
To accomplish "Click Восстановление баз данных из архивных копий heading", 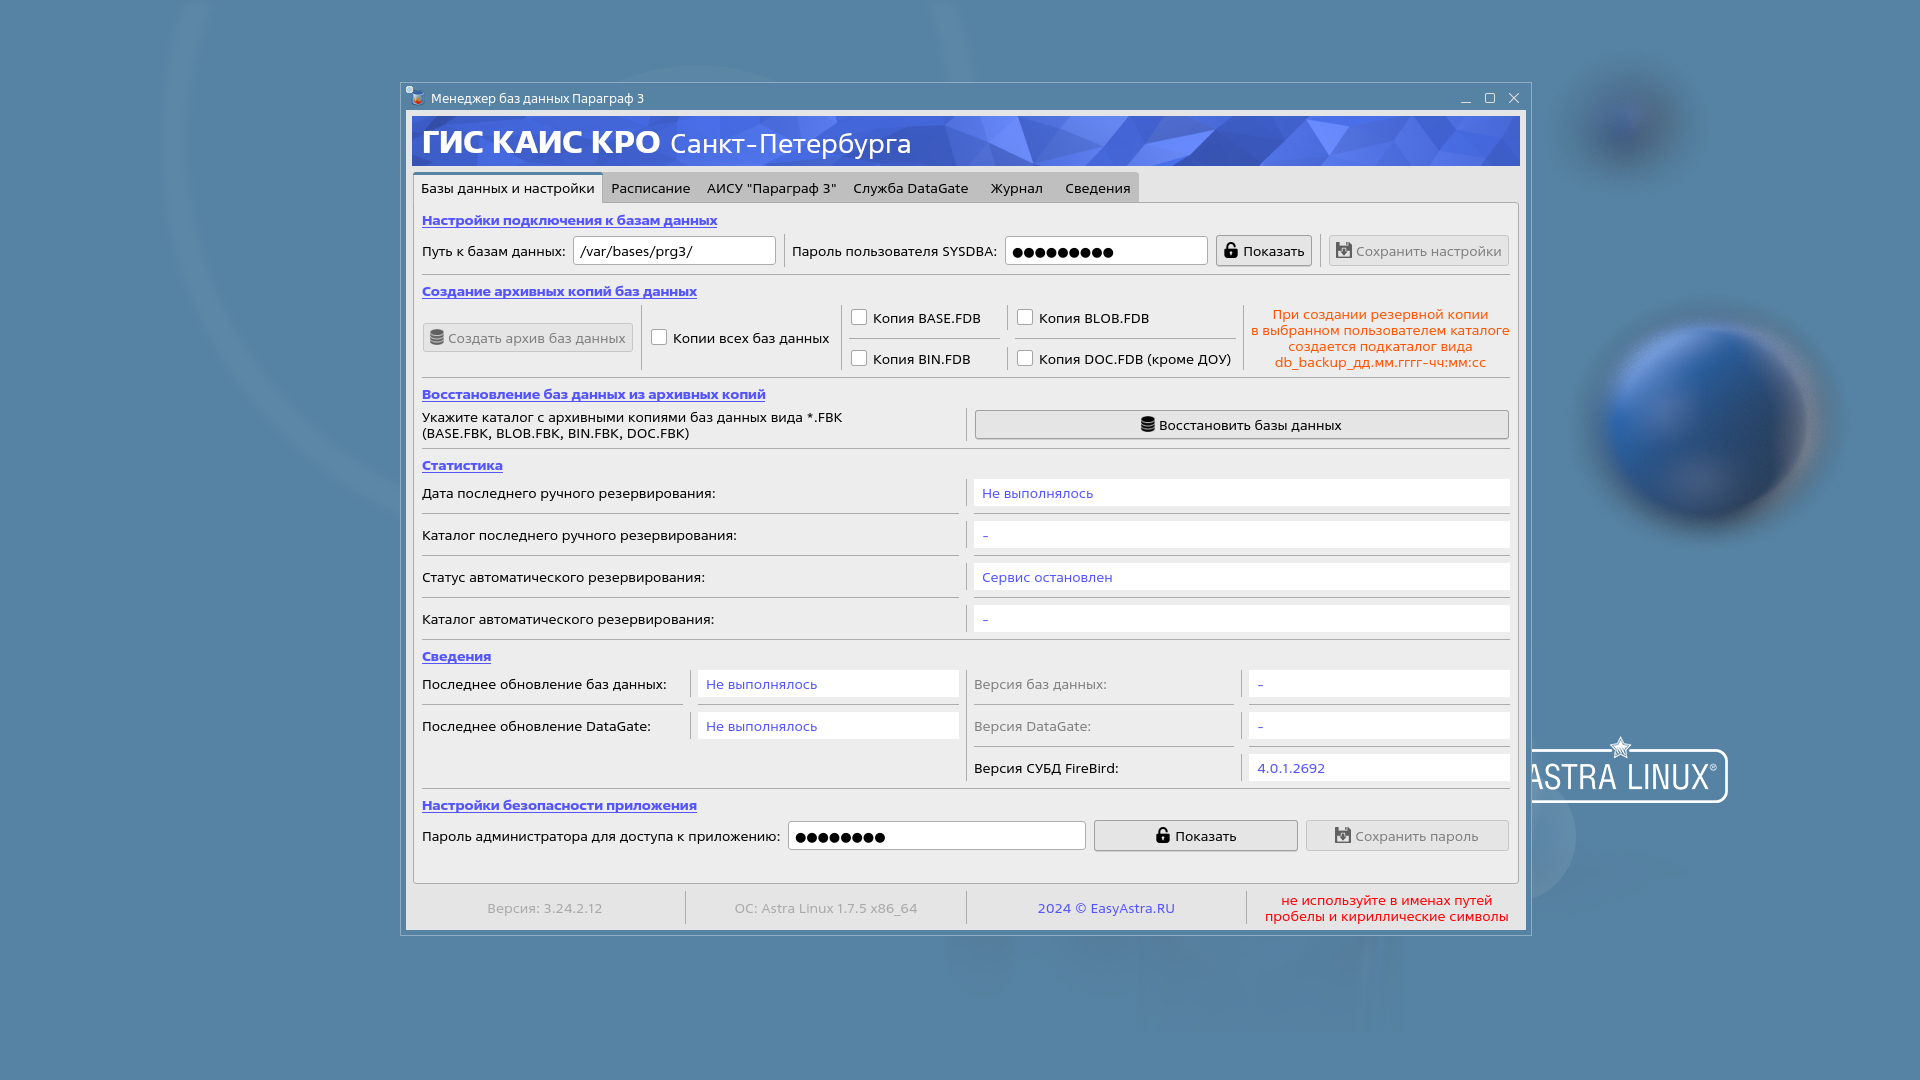I will coord(594,394).
